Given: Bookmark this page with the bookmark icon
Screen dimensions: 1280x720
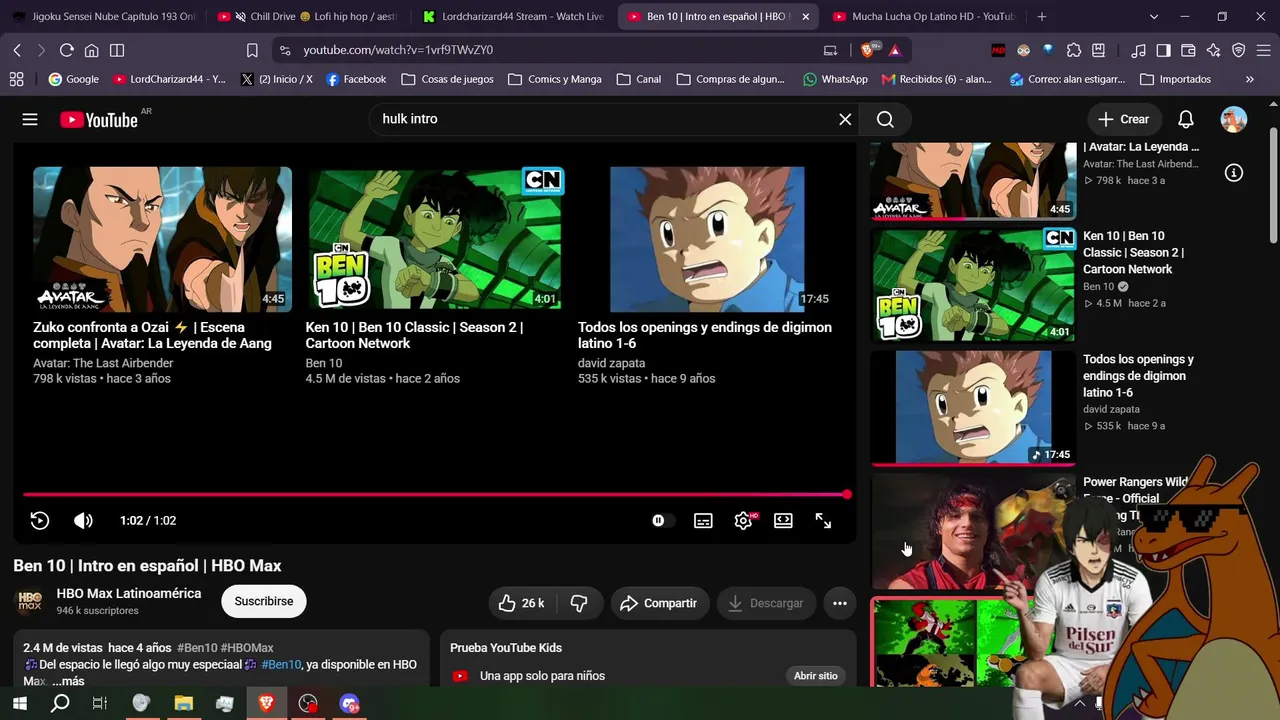Looking at the screenshot, I should tap(252, 50).
